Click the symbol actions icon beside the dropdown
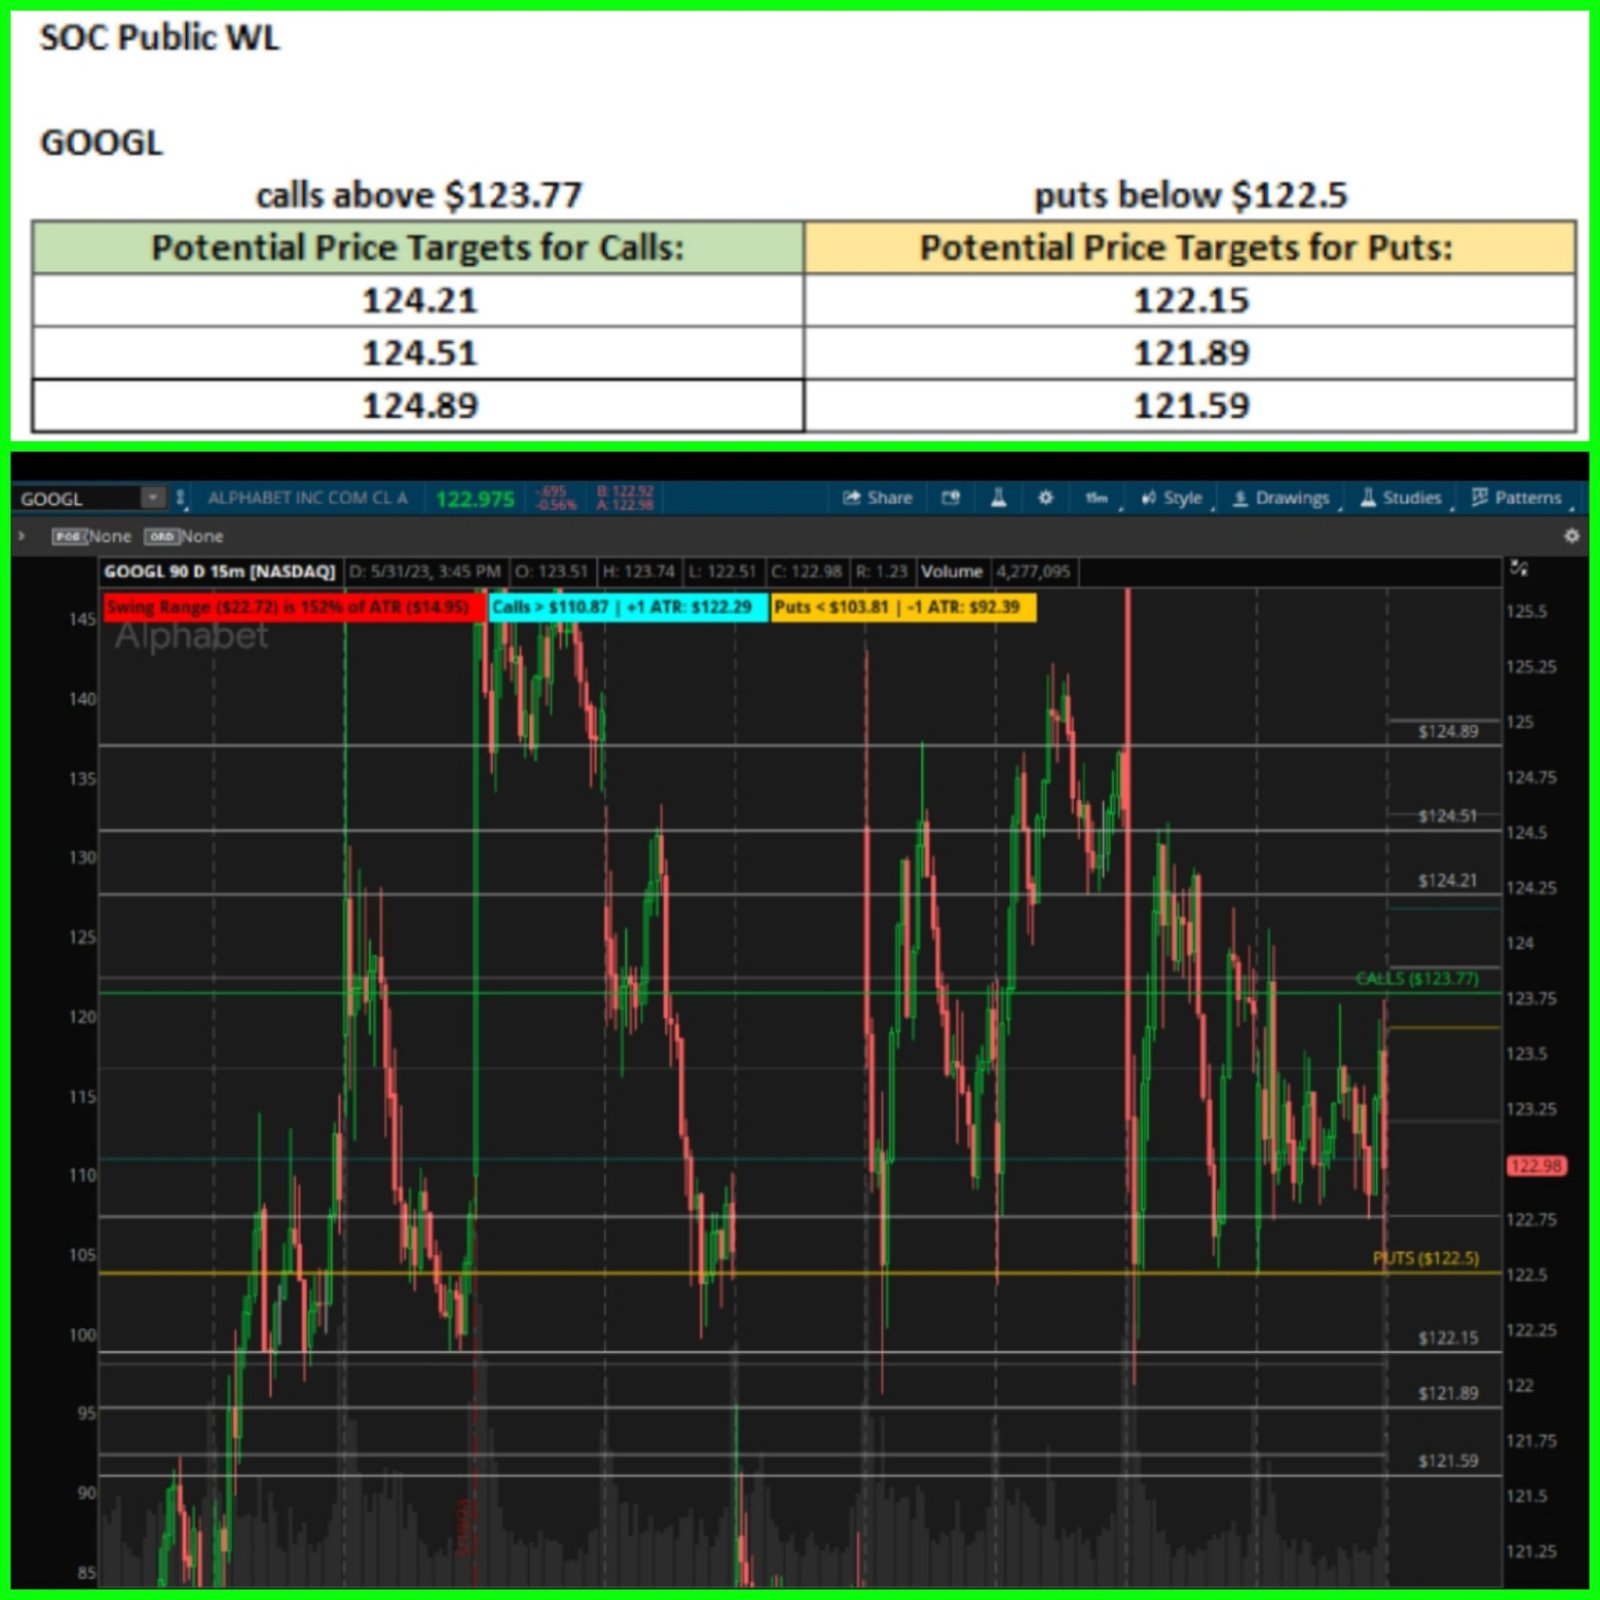Viewport: 1600px width, 1600px height. pyautogui.click(x=180, y=497)
